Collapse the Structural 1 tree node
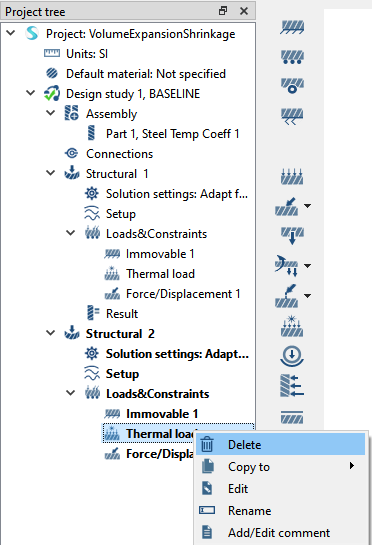The image size is (372, 545). [x=51, y=173]
